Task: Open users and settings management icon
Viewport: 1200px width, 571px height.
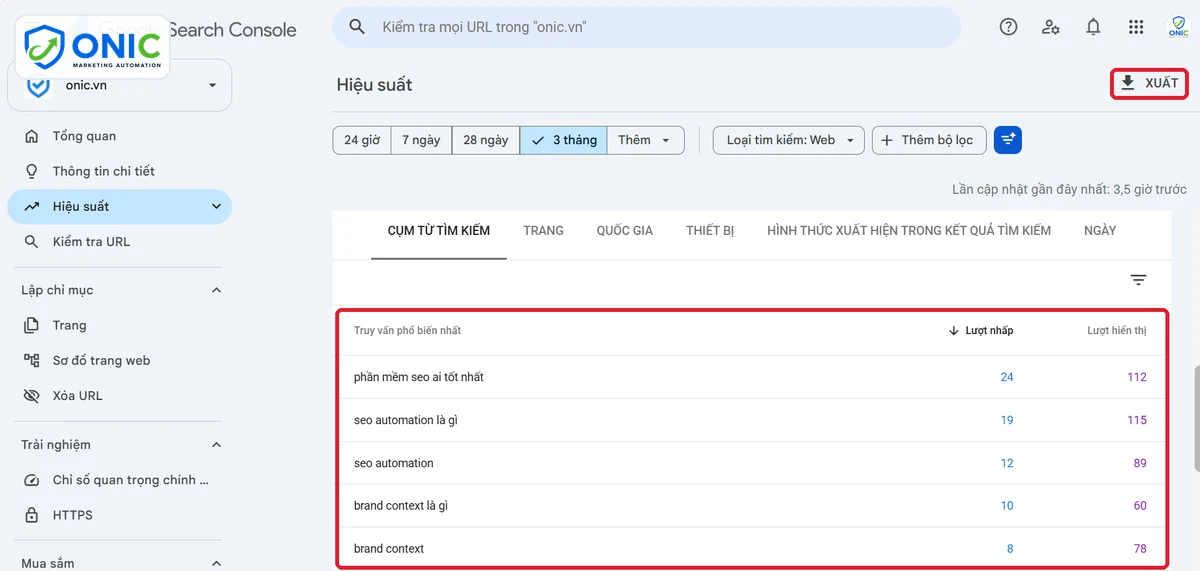Action: pos(1051,27)
